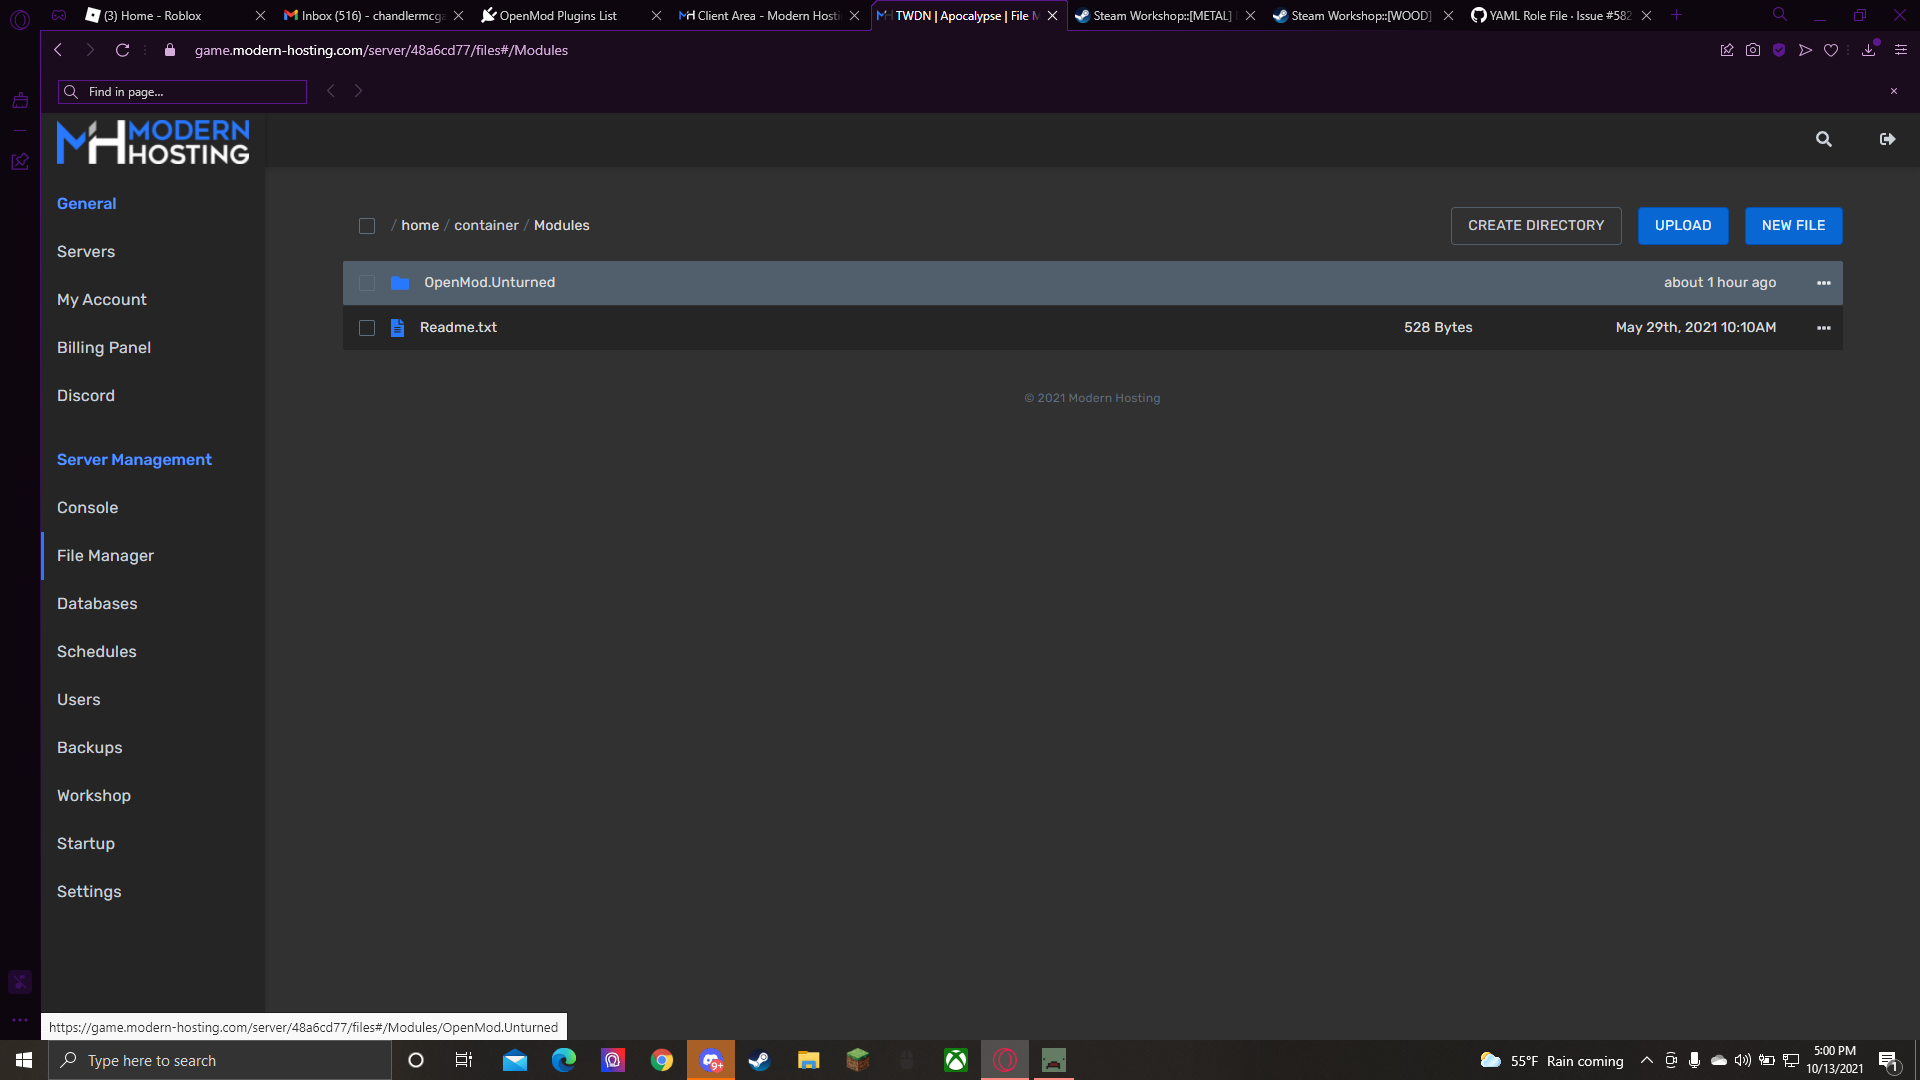
Task: Toggle the select-all checkbox above the file list
Action: (367, 226)
